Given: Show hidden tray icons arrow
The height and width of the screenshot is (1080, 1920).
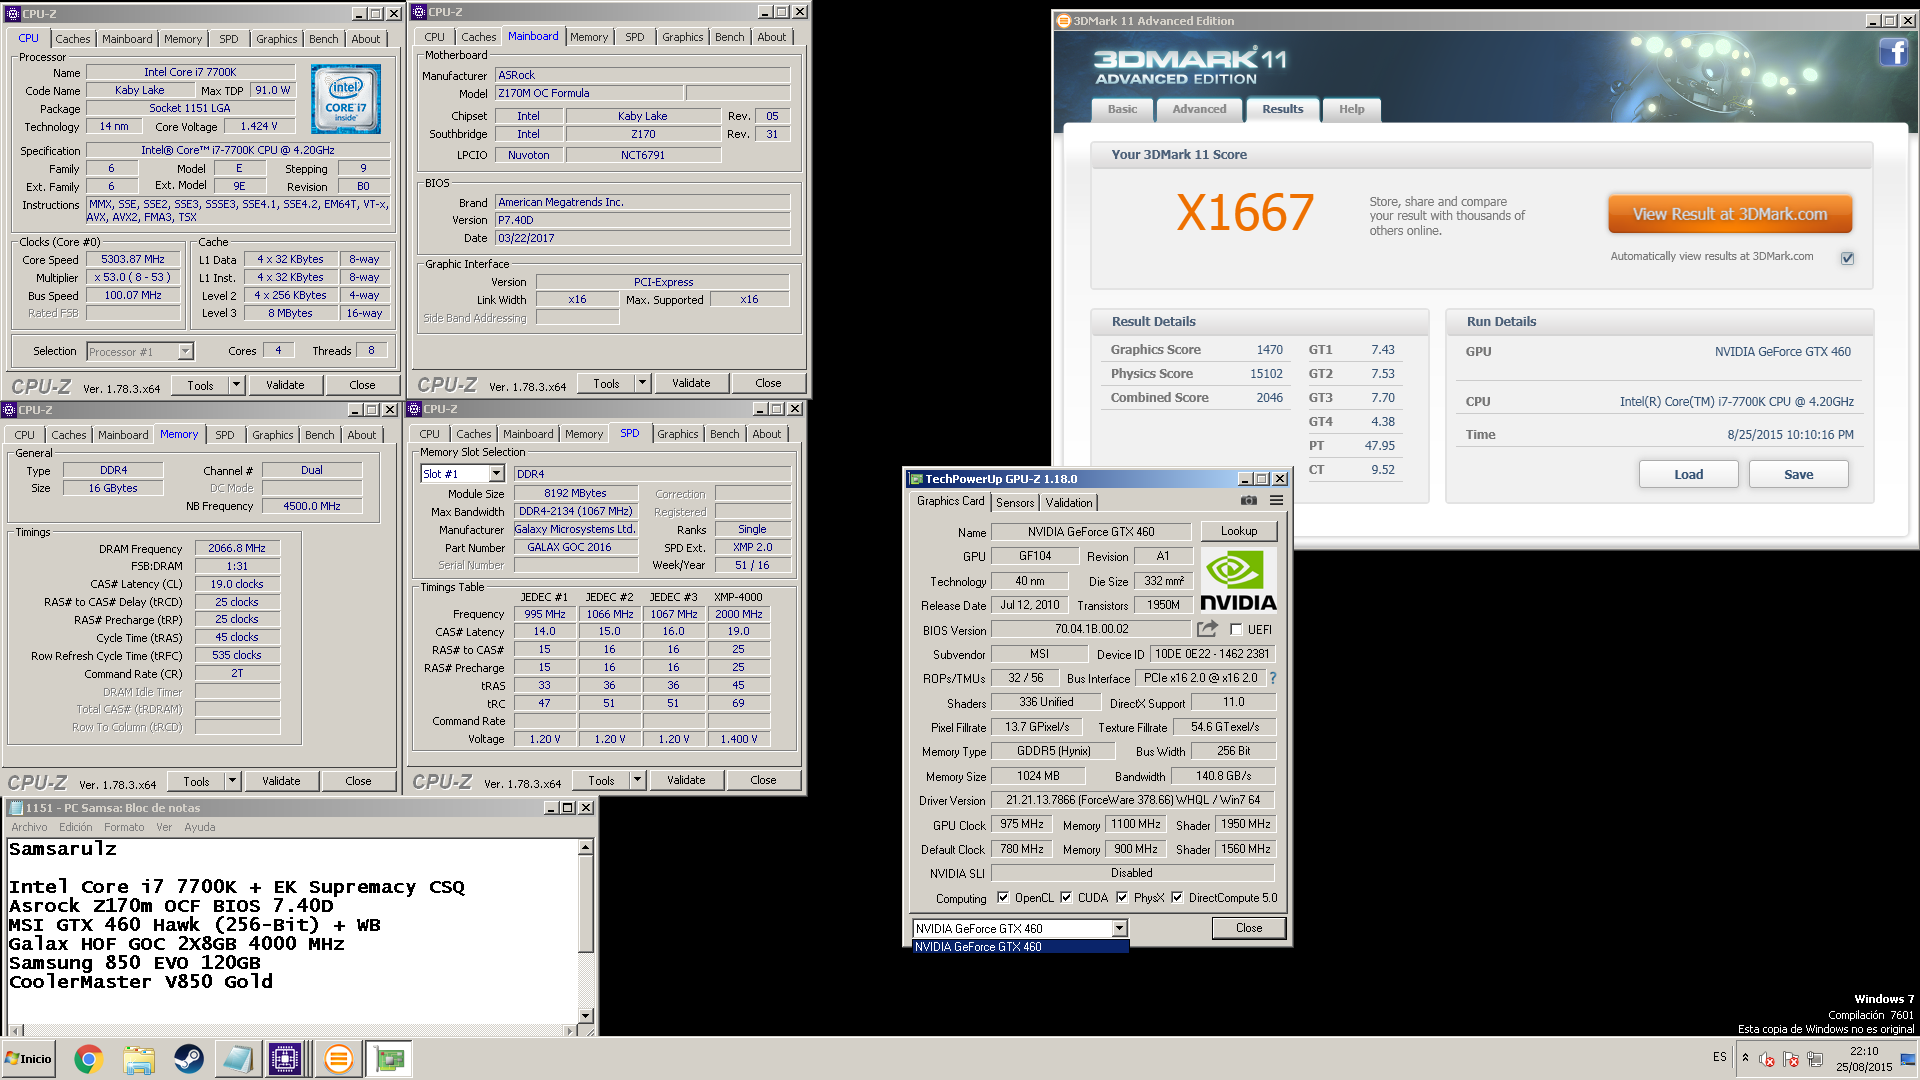Looking at the screenshot, I should tap(1745, 1057).
